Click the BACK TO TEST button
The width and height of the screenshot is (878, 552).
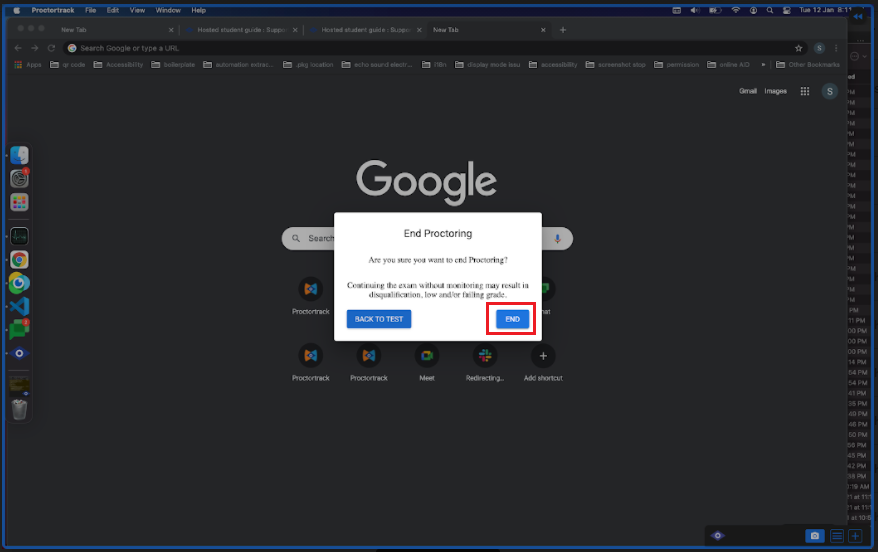379,319
